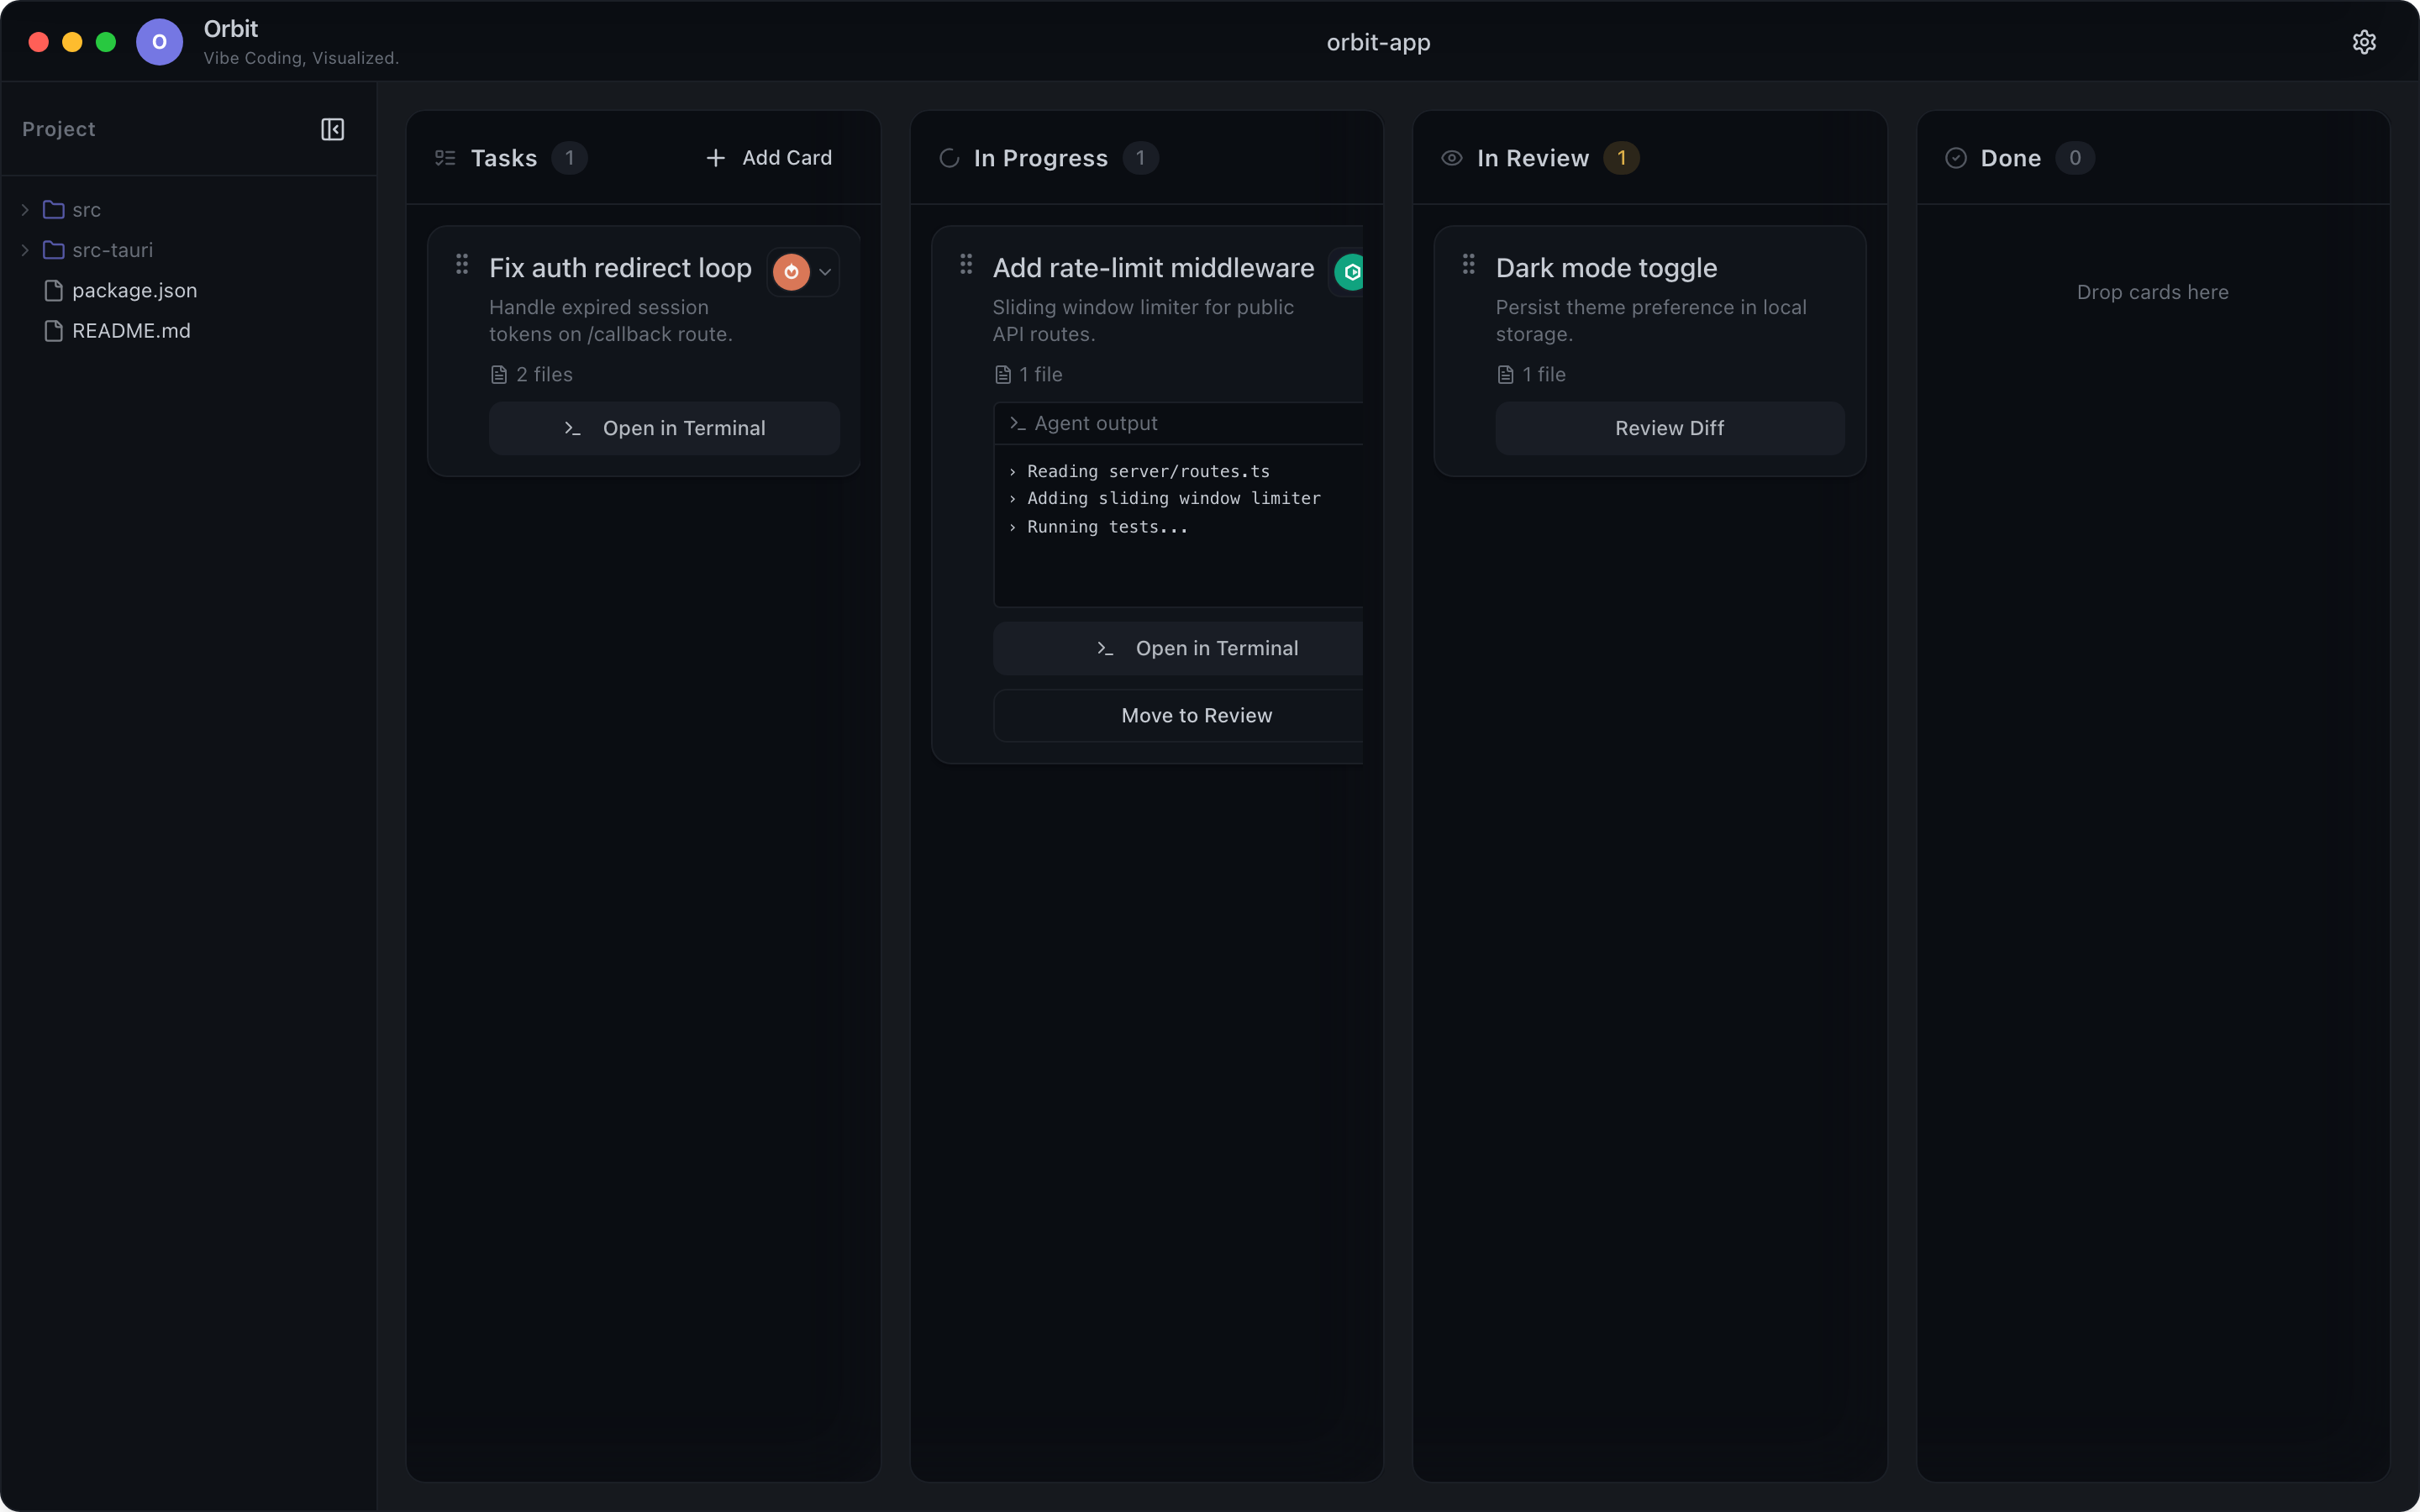This screenshot has height=1512, width=2420.
Task: Open in Terminal on rate-limit middleware card
Action: coord(1178,648)
